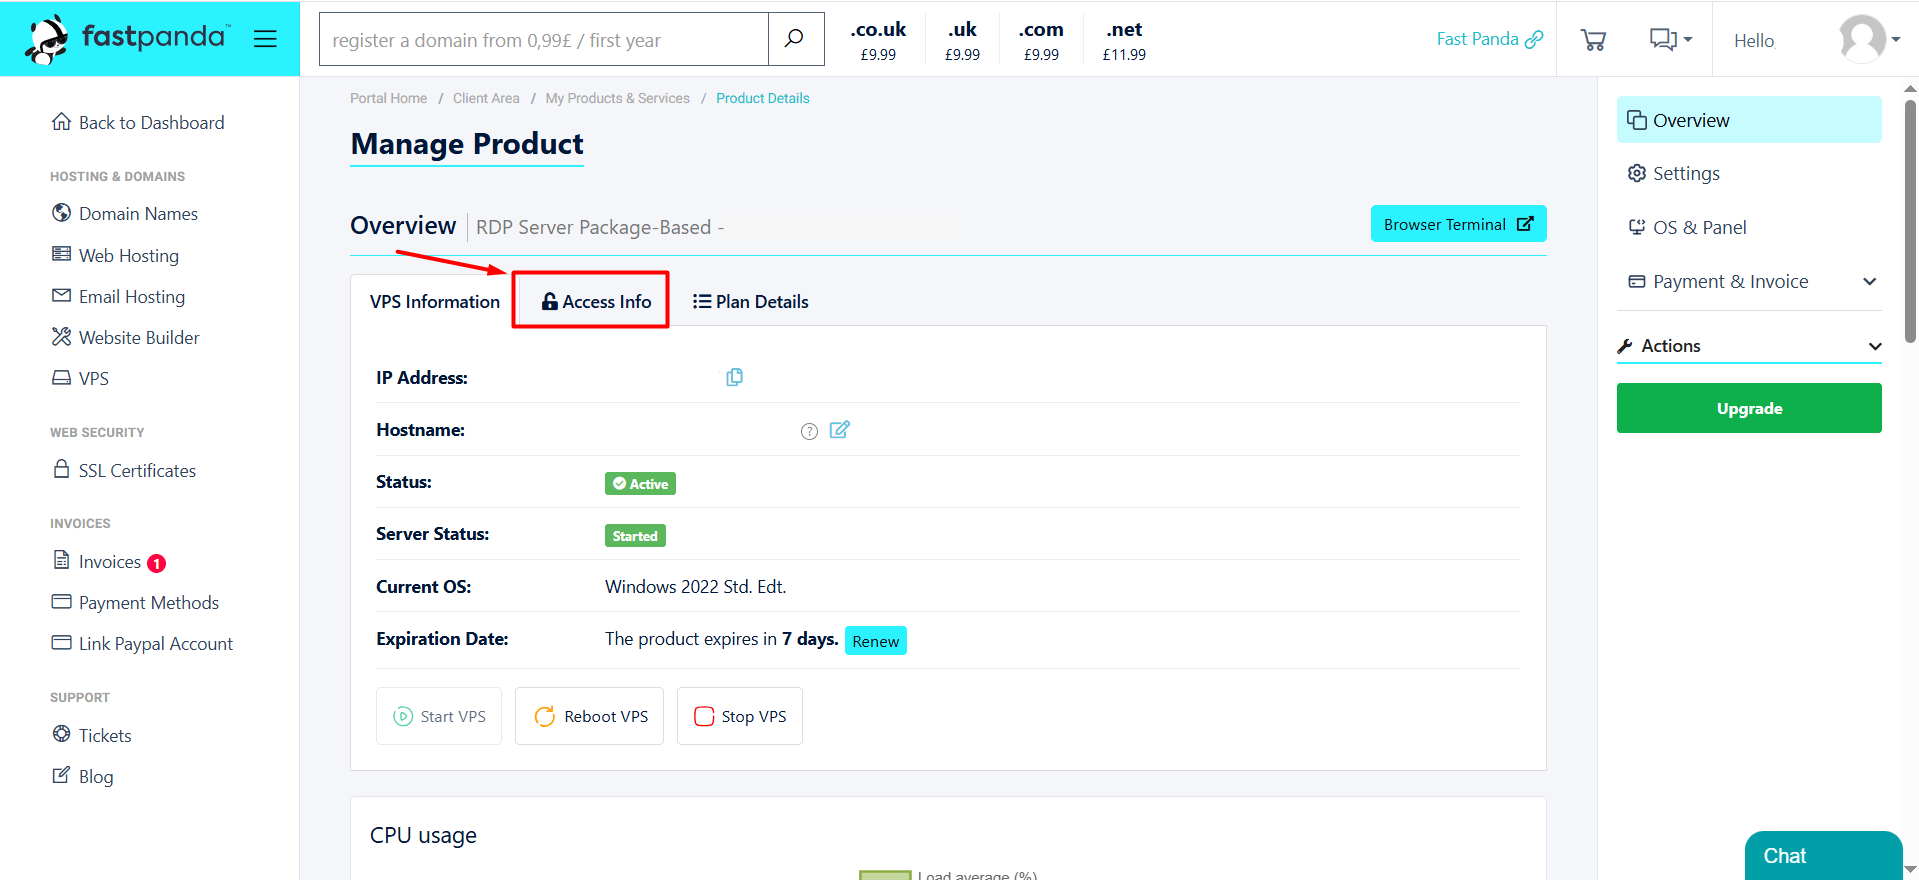Toggle the hamburger sidebar menu
Image resolution: width=1919 pixels, height=880 pixels.
265,39
